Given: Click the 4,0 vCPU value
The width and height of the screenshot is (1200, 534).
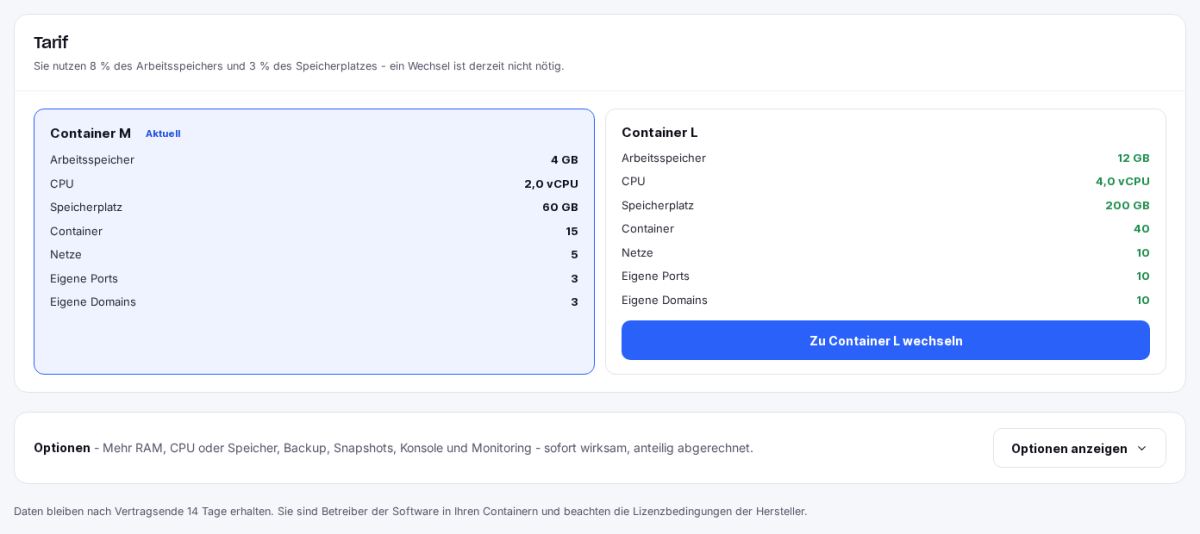Looking at the screenshot, I should click(x=1122, y=181).
